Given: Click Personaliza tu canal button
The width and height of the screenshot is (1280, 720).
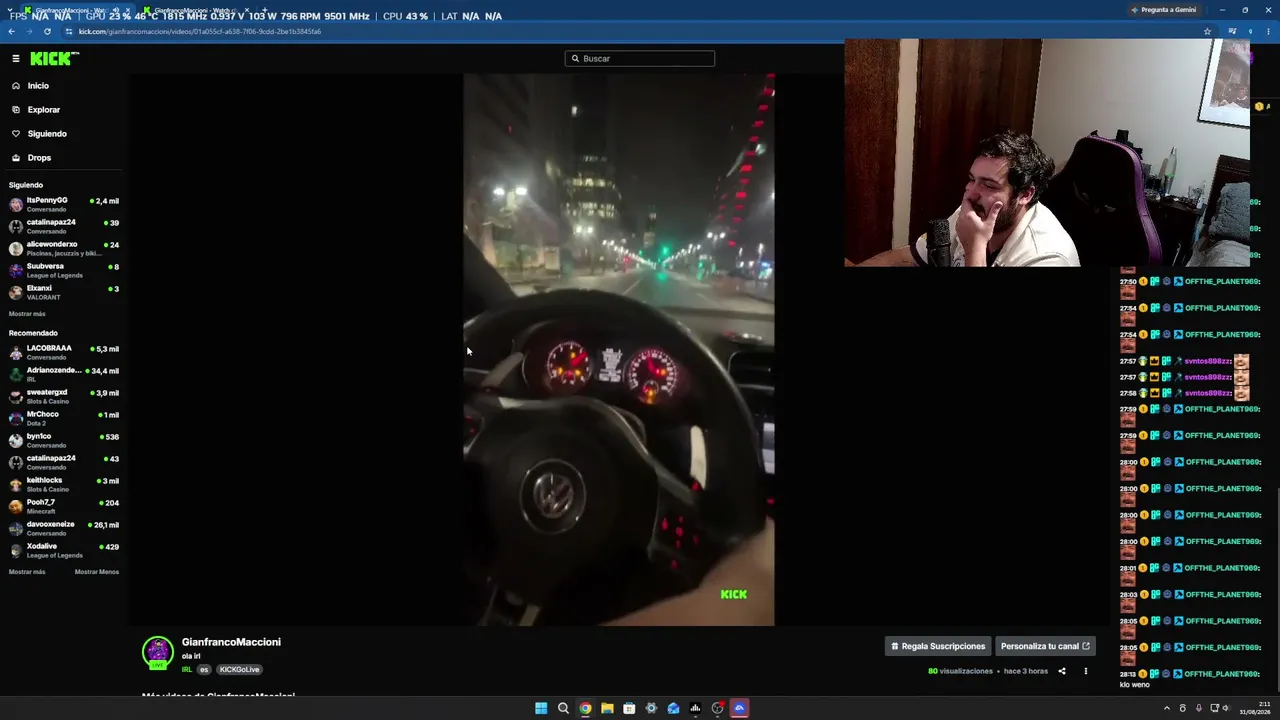Looking at the screenshot, I should (x=1045, y=646).
